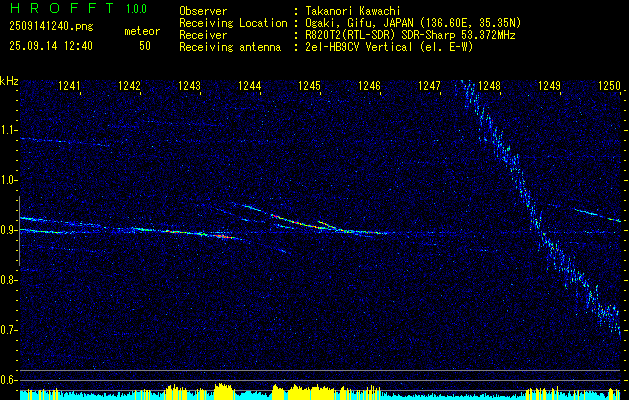This screenshot has width=629, height=400.
Task: Click the 1249 time marker
Action: 550,85
